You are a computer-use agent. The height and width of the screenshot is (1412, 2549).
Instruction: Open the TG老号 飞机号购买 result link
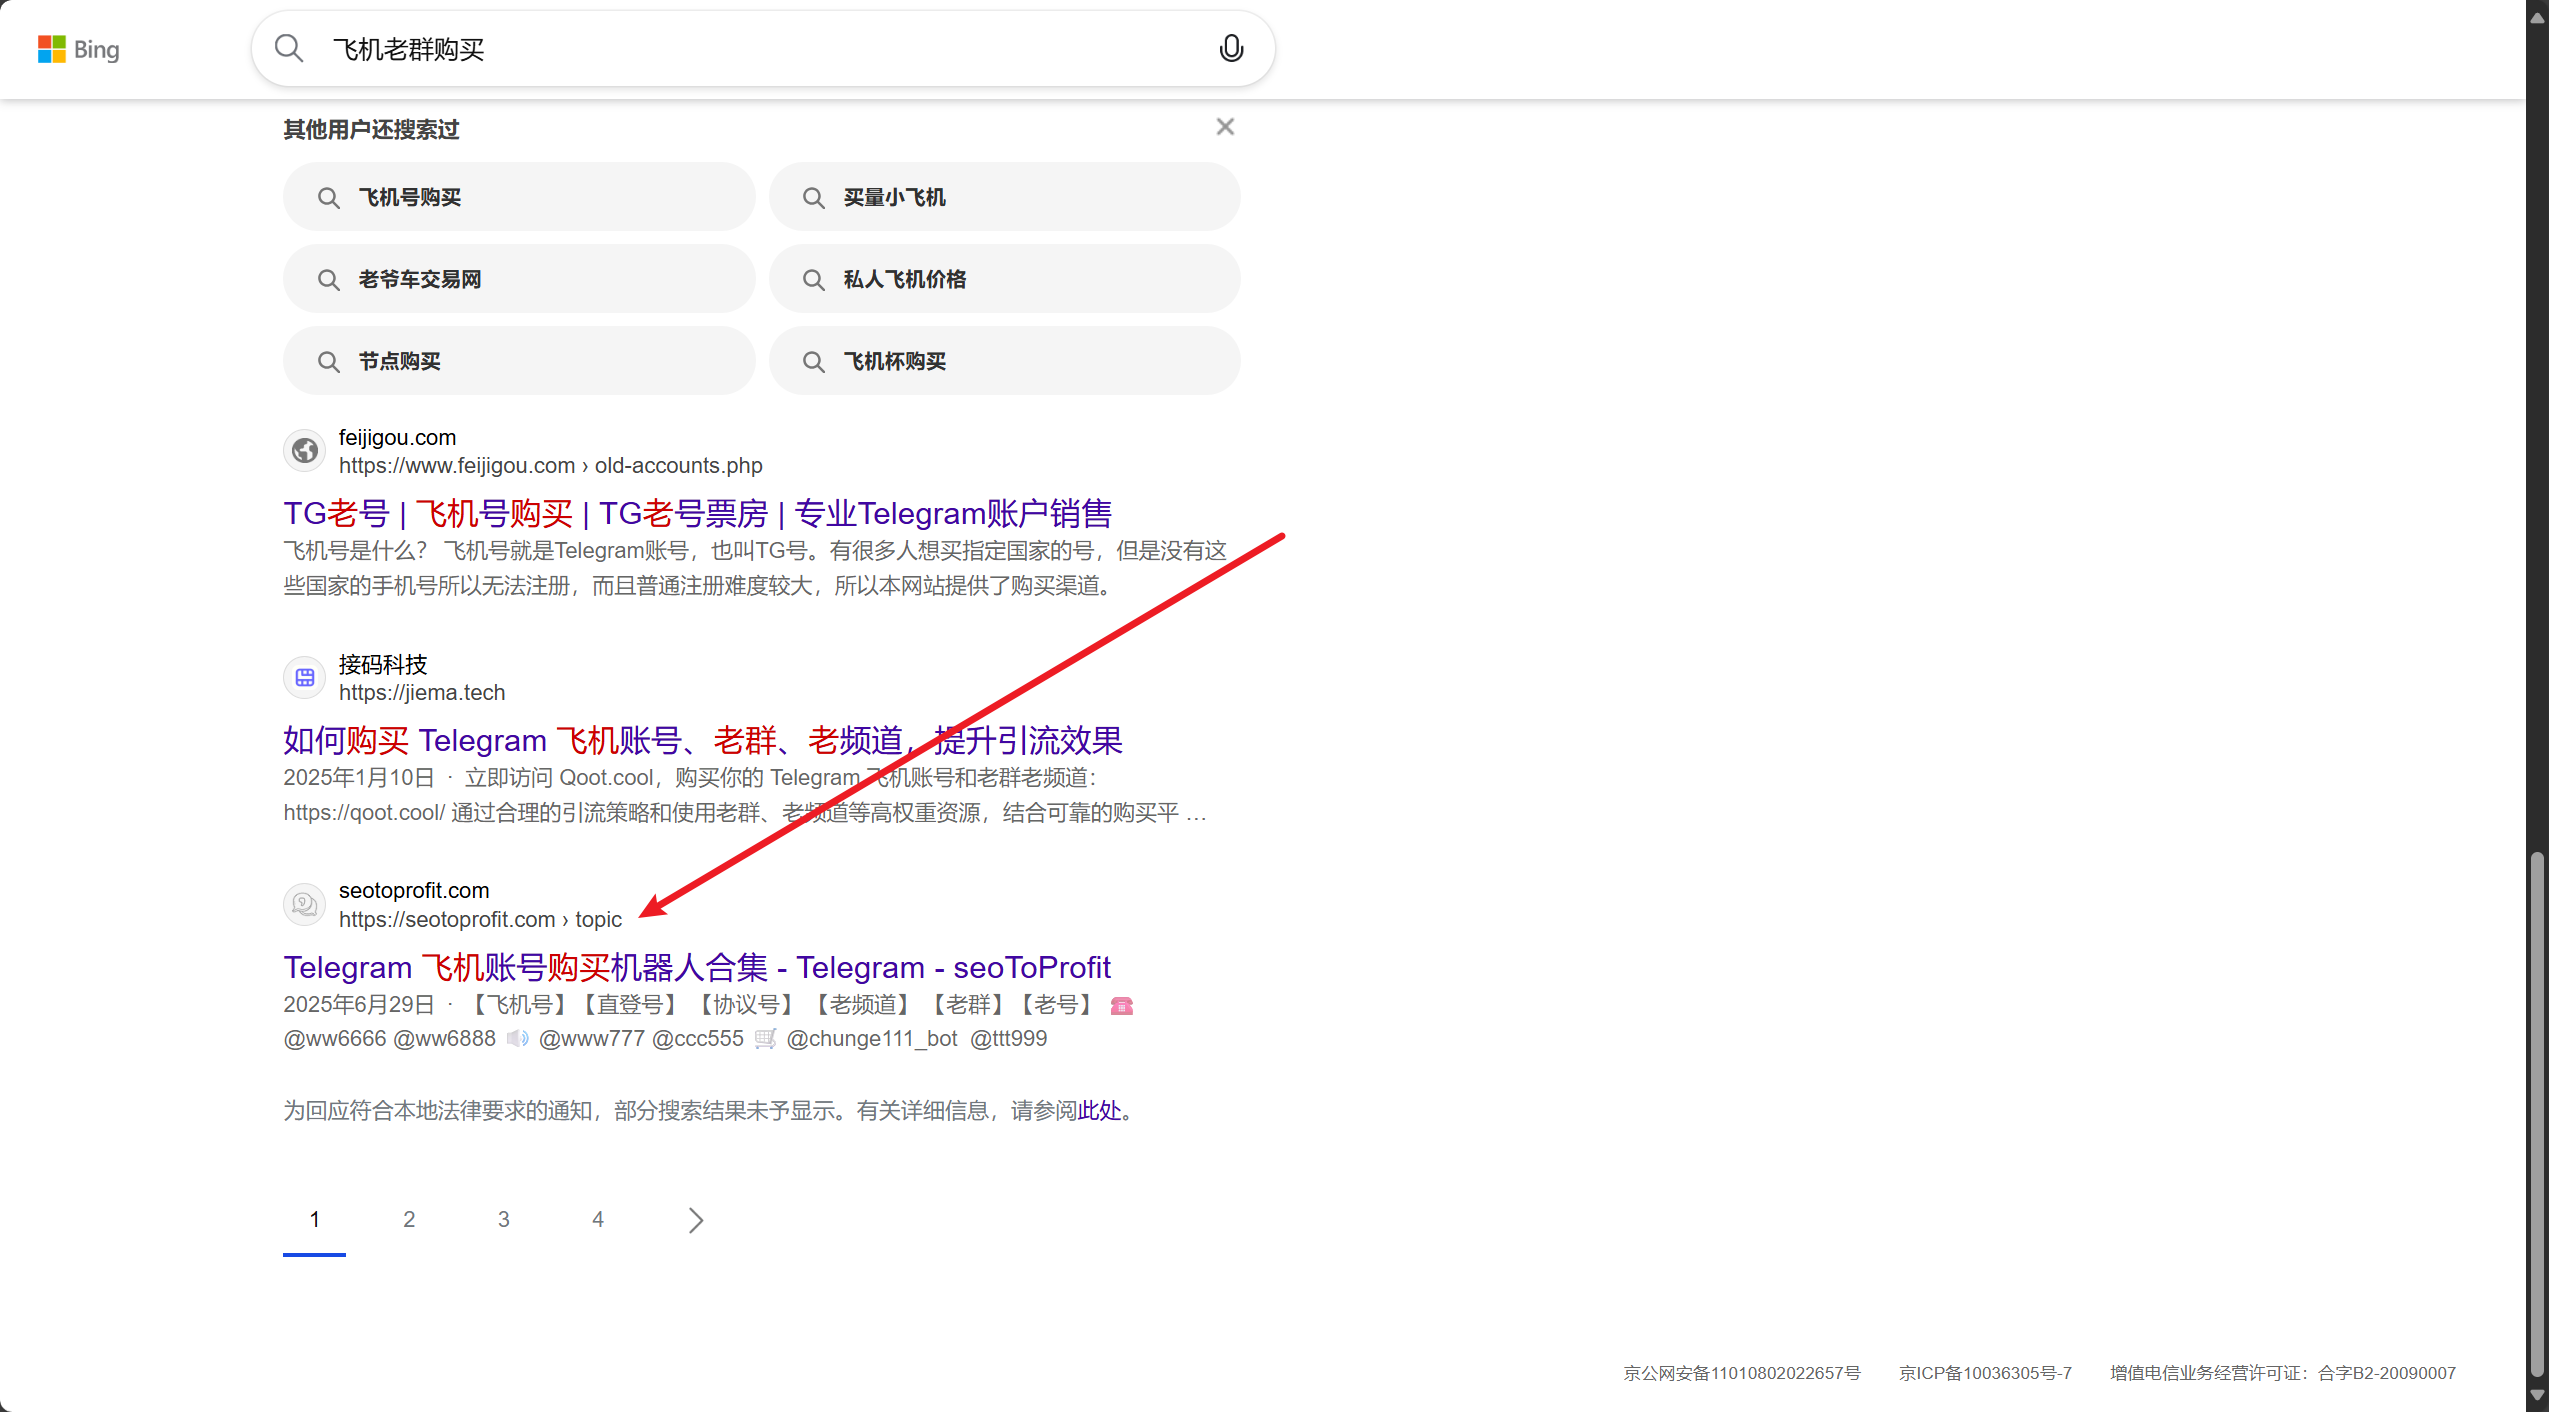[697, 513]
